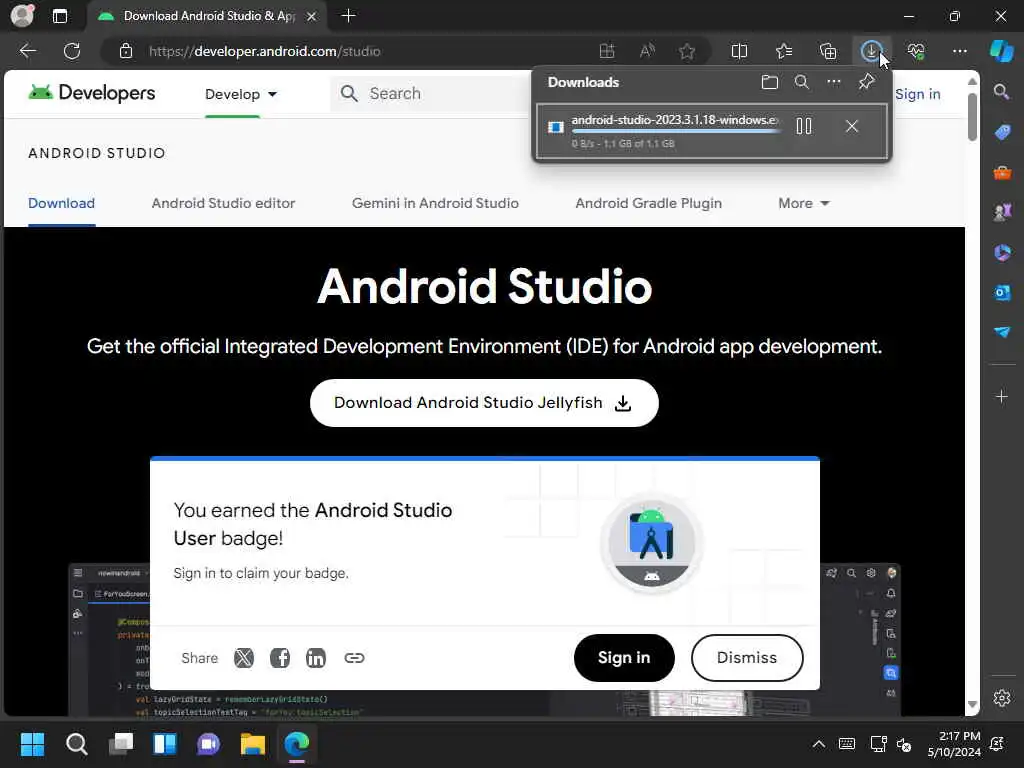This screenshot has height=768, width=1024.
Task: Expand the Develop dropdown menu
Action: click(241, 94)
